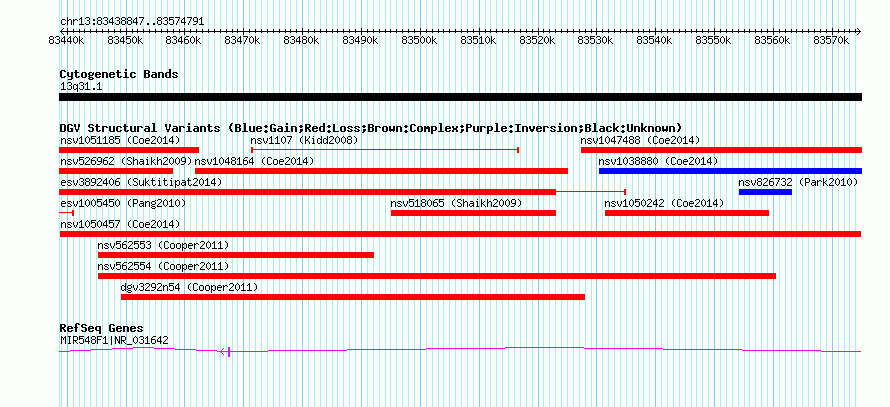Image resolution: width=890 pixels, height=407 pixels.
Task: Select the short esv1005450 variant mark
Action: pos(66,213)
